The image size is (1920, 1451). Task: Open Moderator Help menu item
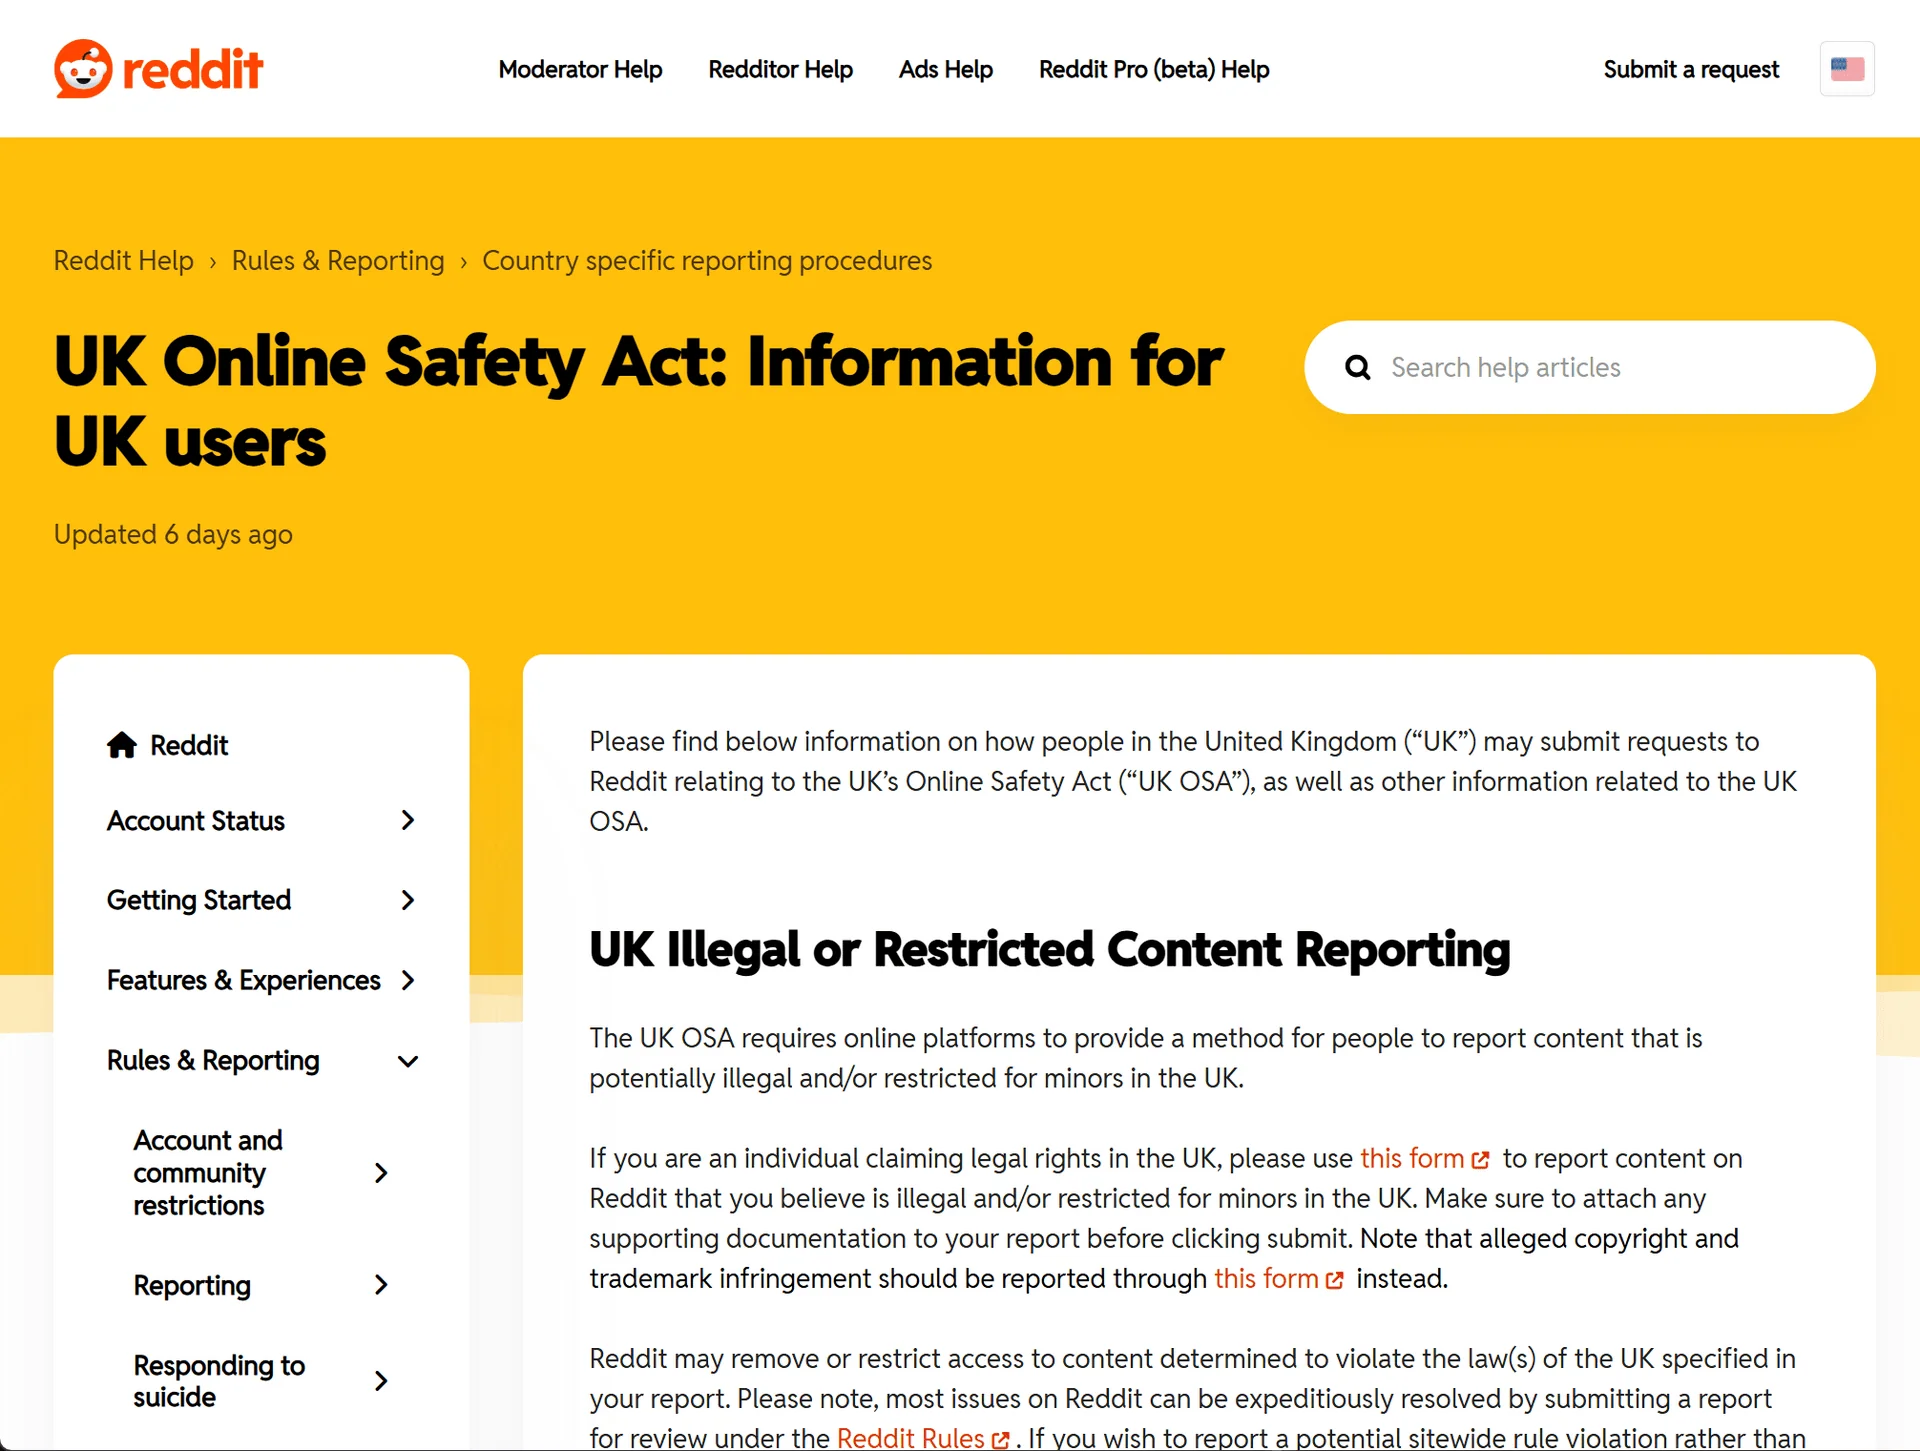580,69
